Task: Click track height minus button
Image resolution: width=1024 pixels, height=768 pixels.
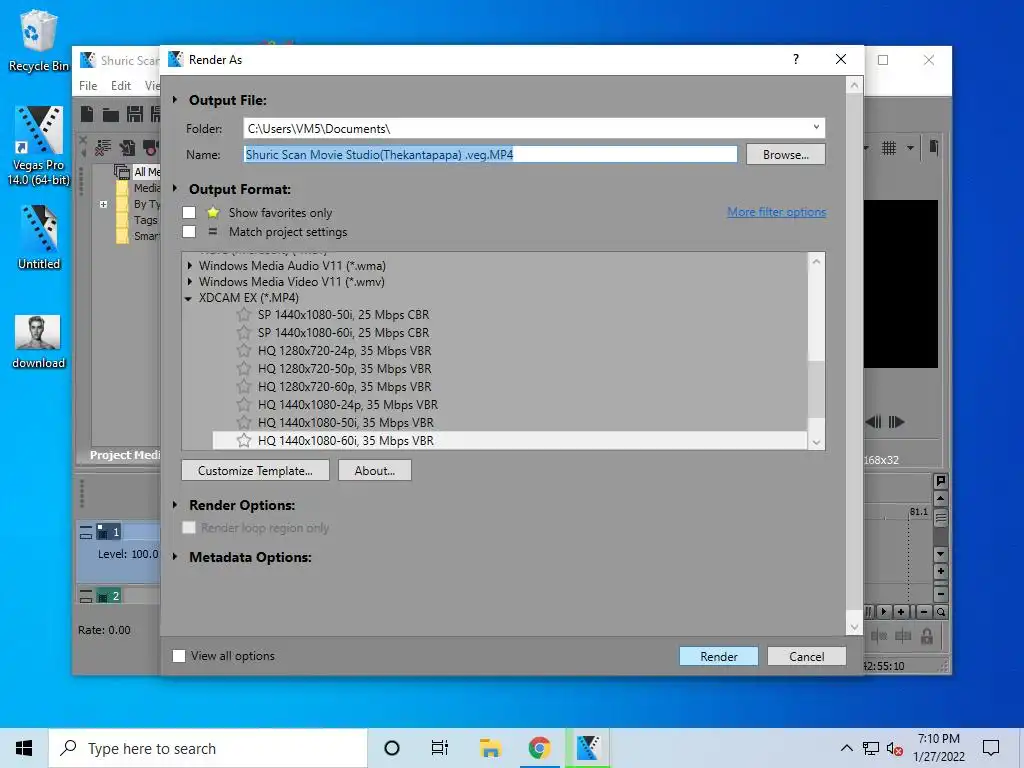Action: tap(940, 594)
